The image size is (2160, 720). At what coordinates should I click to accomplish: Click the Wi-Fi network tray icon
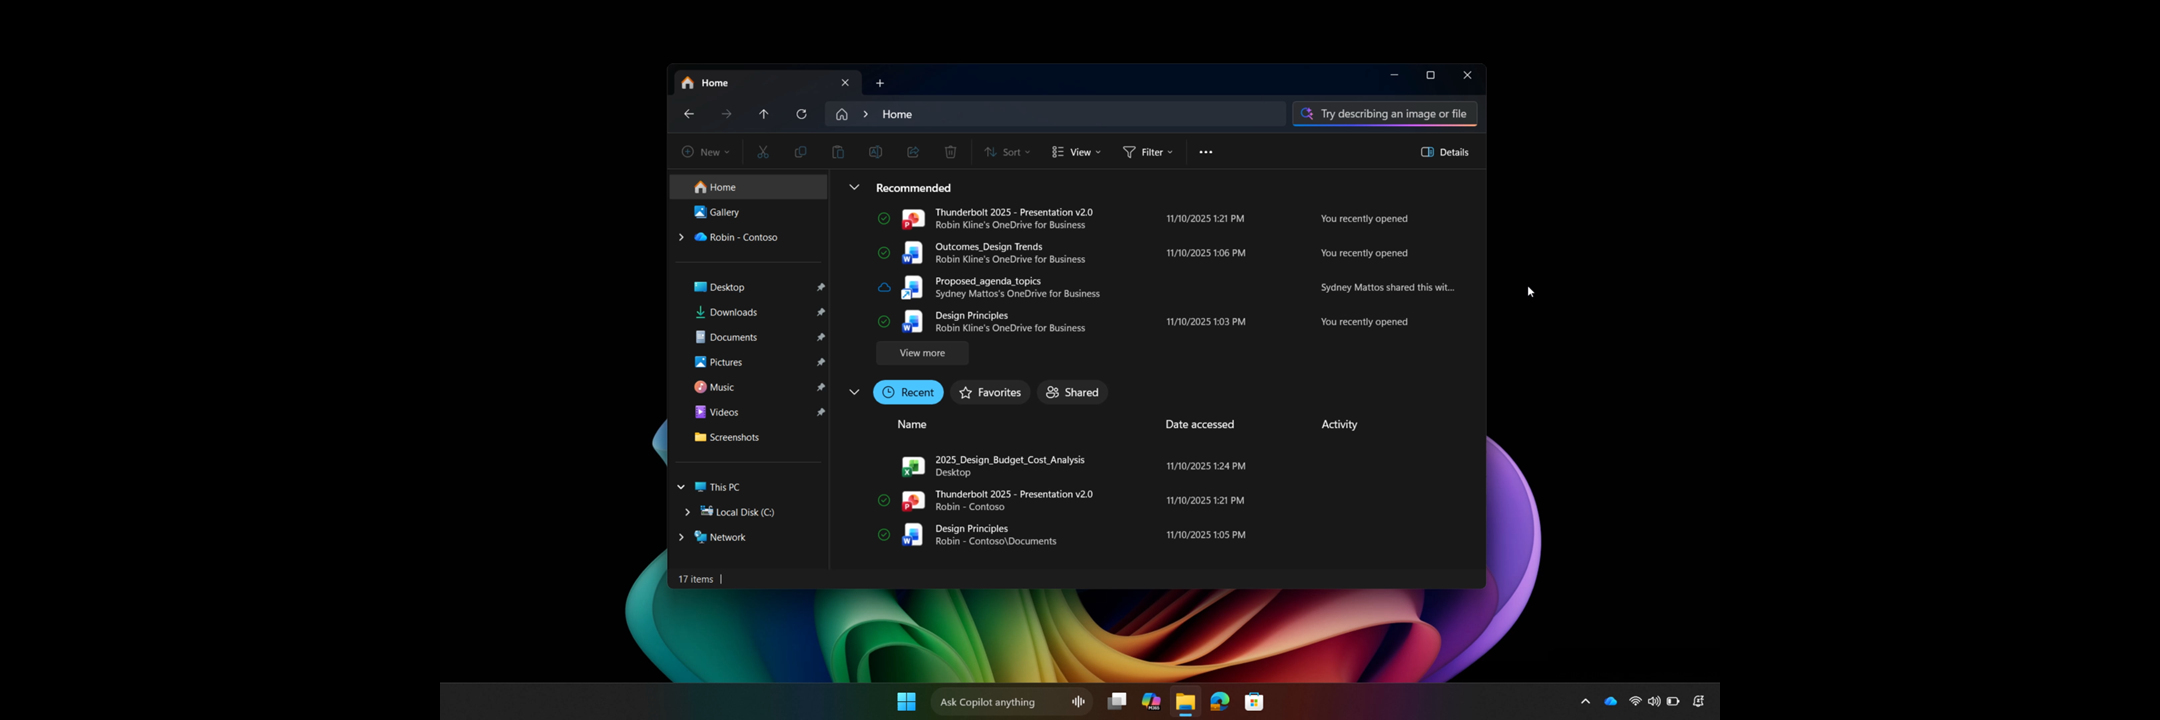tap(1635, 702)
